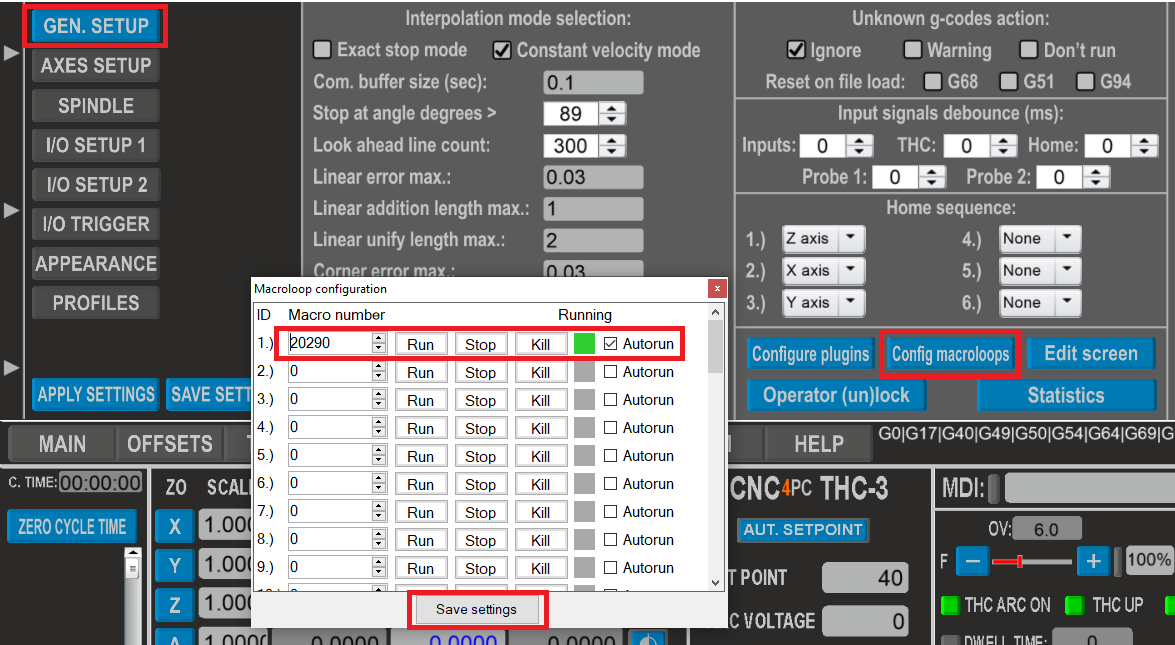The width and height of the screenshot is (1175, 645).
Task: Disable Constant velocity mode
Action: coord(501,50)
